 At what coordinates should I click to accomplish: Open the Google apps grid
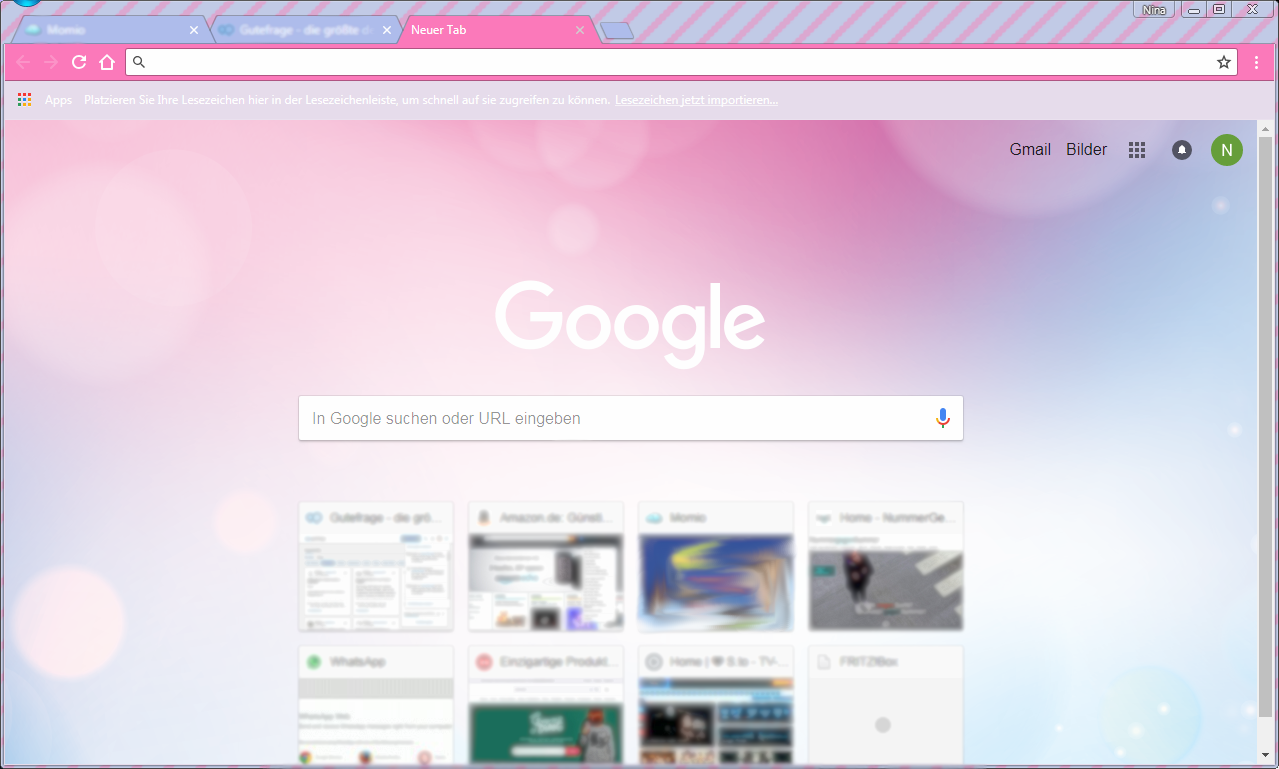[1136, 150]
